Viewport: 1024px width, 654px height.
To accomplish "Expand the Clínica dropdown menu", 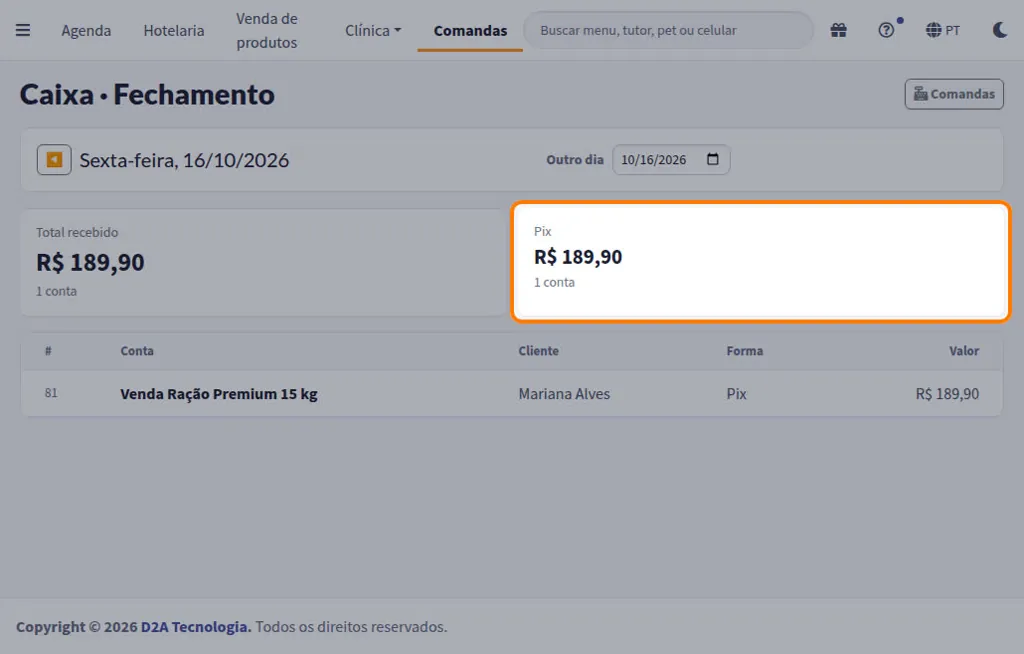I will click(373, 31).
